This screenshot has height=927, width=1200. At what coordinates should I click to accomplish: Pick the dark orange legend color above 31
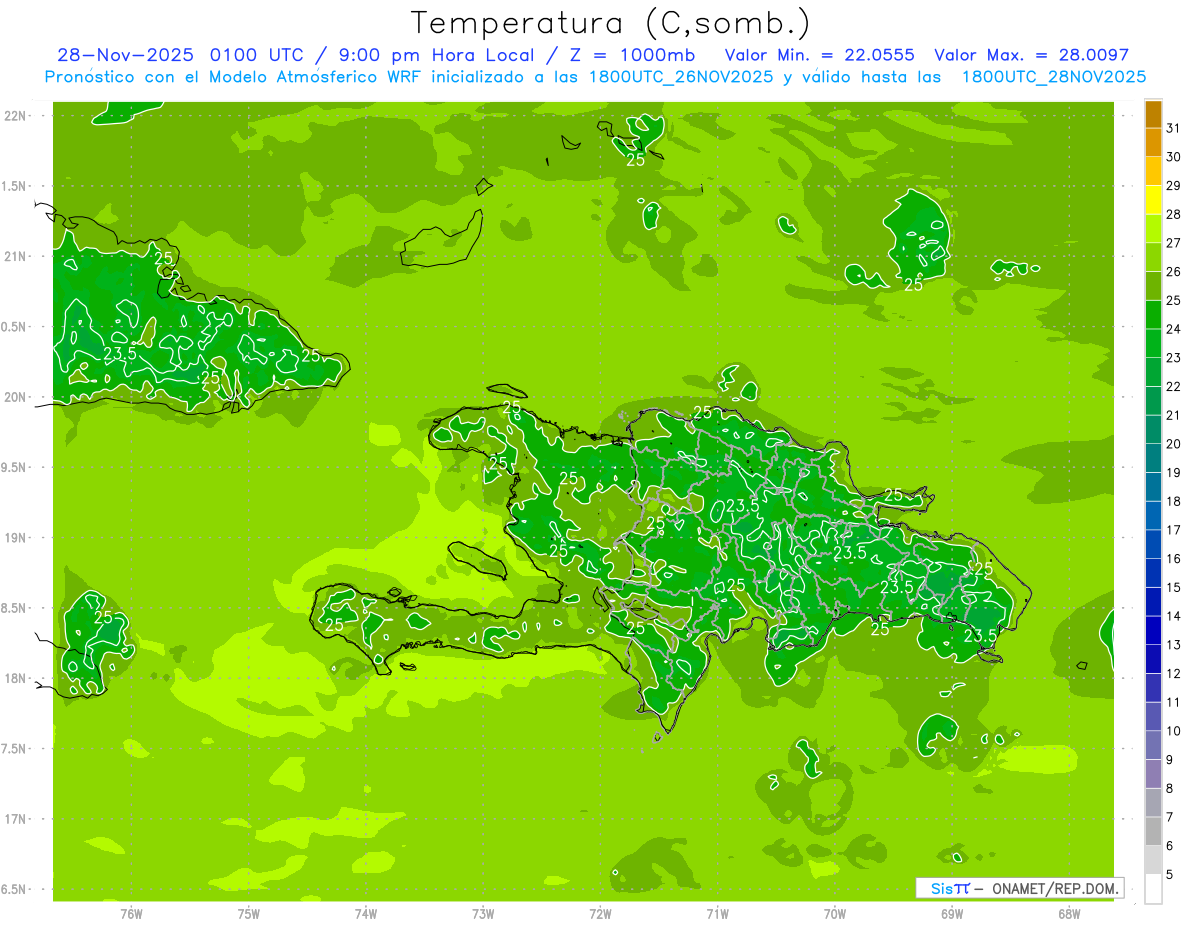pyautogui.click(x=1153, y=114)
